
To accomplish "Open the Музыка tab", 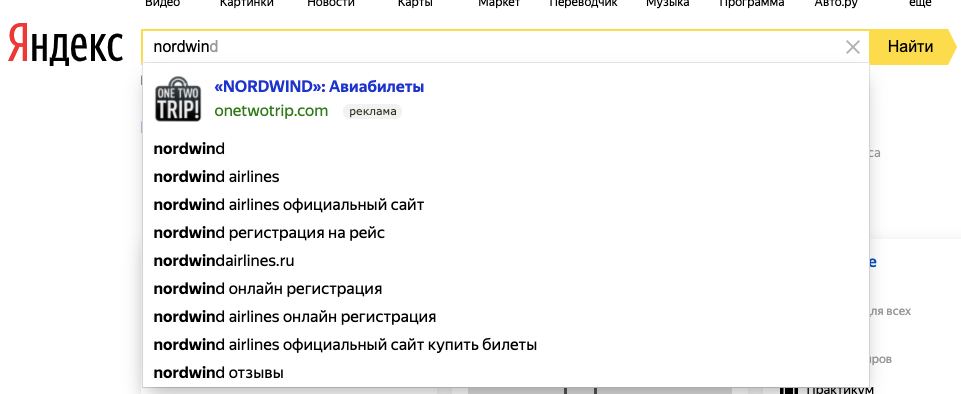I will [x=667, y=4].
